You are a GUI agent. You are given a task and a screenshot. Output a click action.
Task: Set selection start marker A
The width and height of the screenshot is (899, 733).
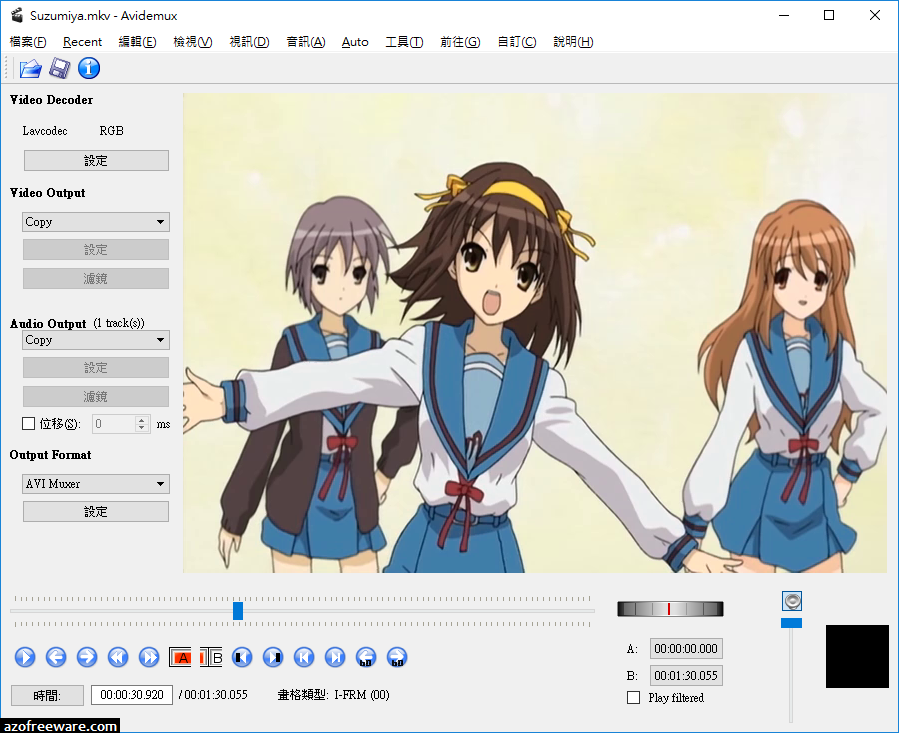coord(180,657)
